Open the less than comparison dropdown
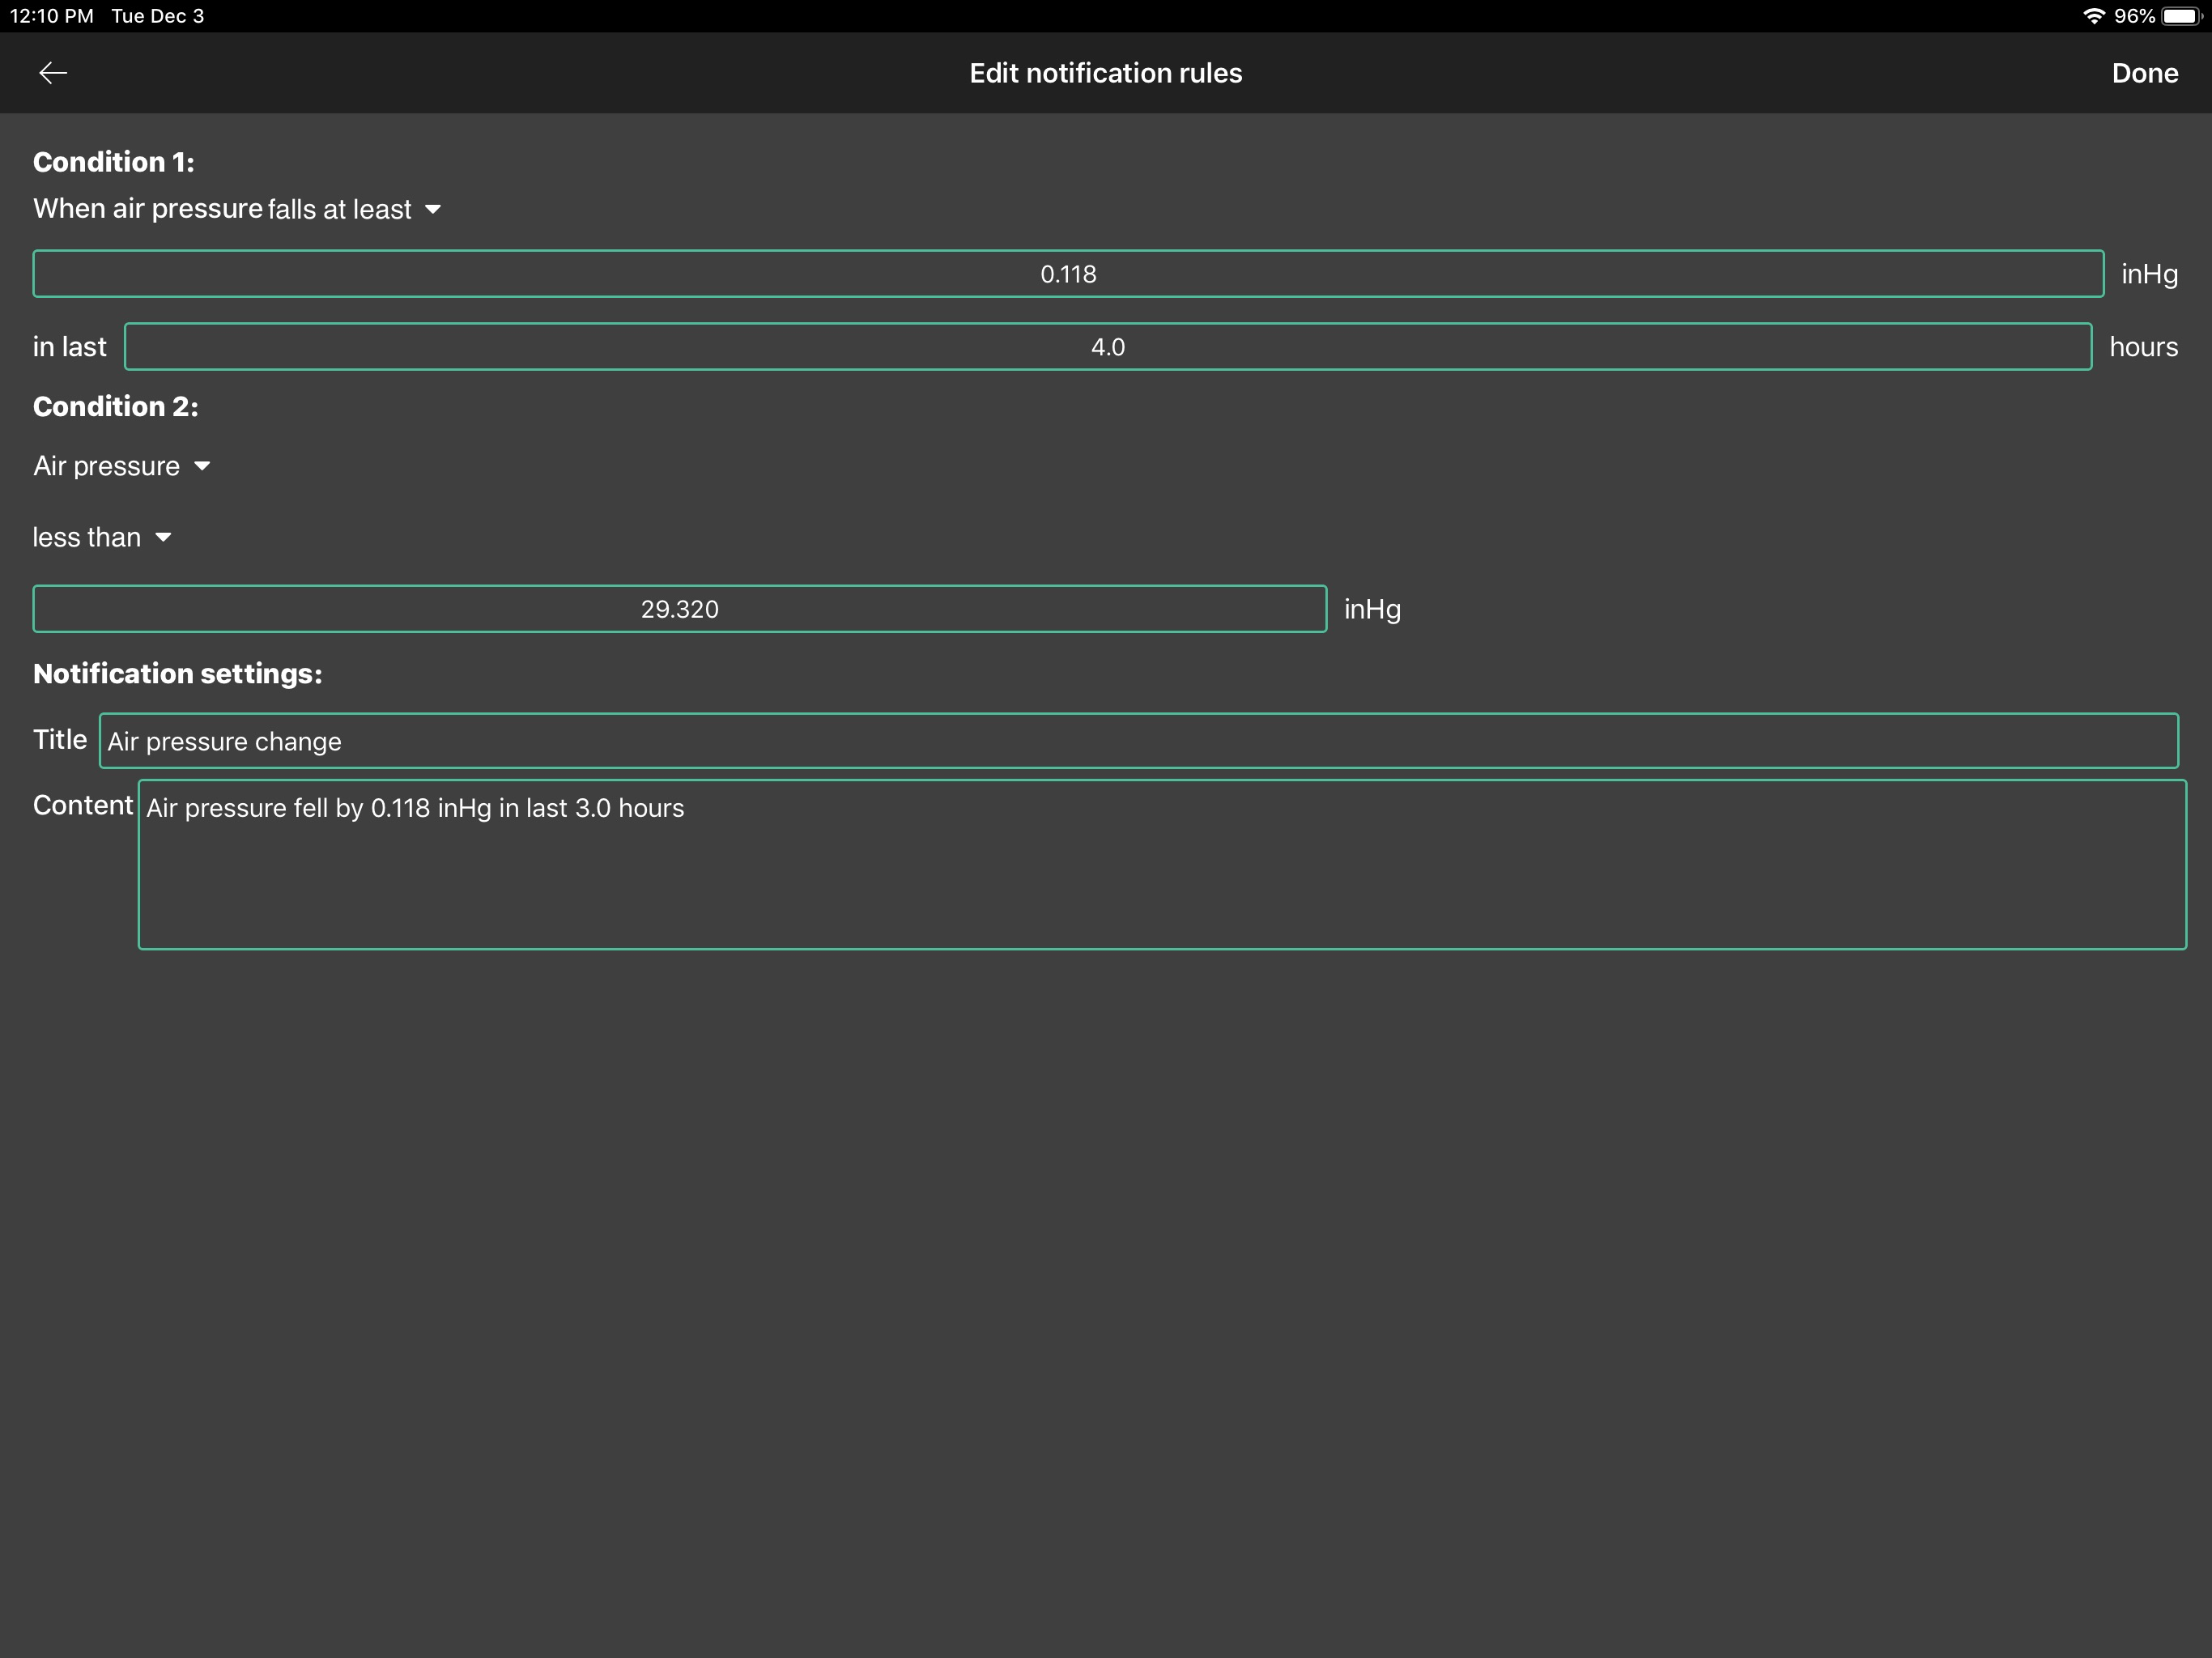The height and width of the screenshot is (1658, 2212). (x=87, y=537)
